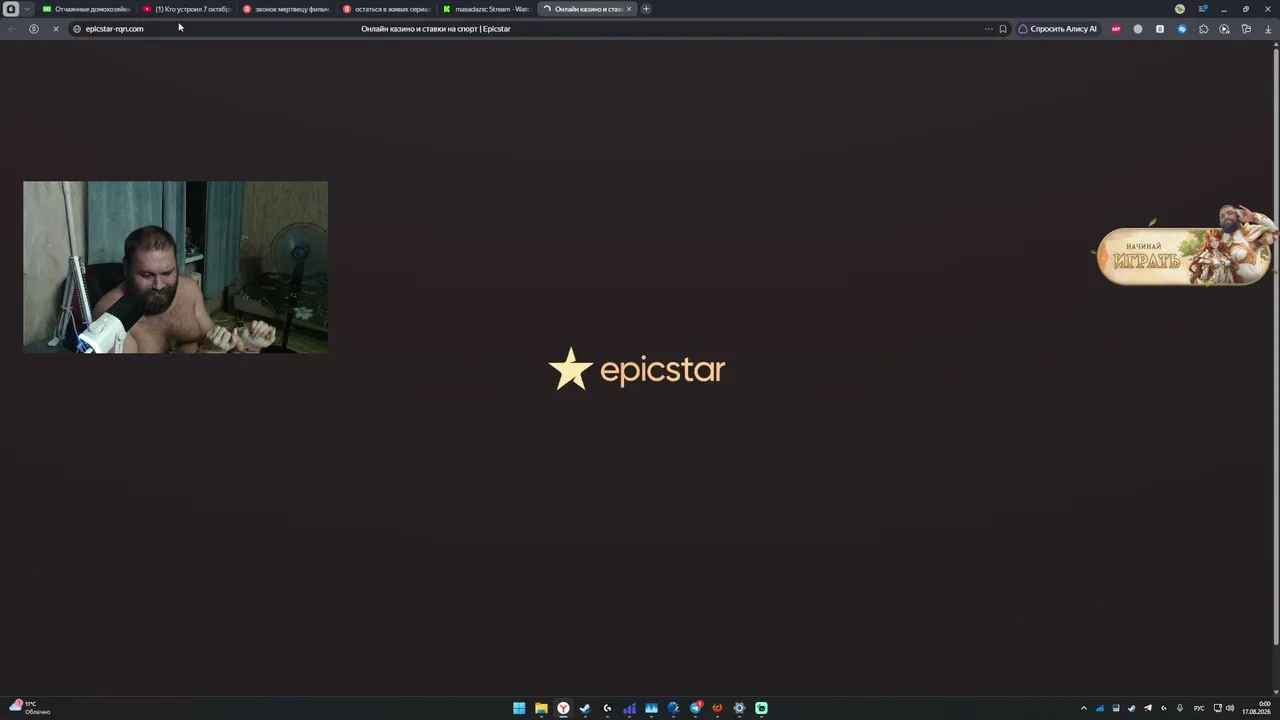This screenshot has height=720, width=1280.
Task: Go back to the previous page
Action: [12, 29]
